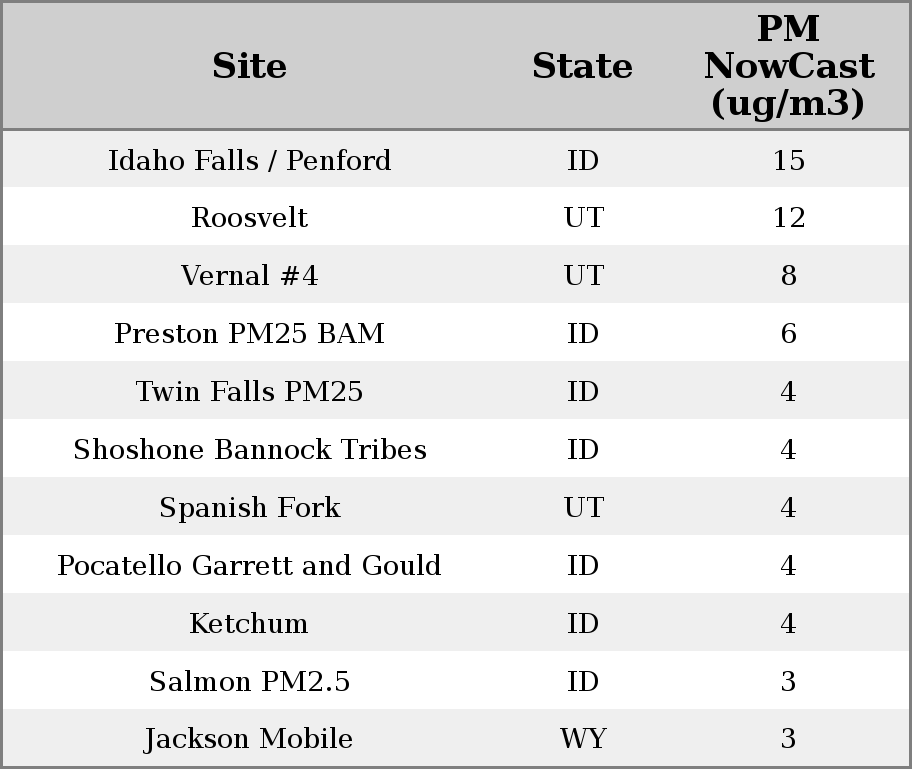Select Shoshone Bannock Tribes site

point(249,450)
